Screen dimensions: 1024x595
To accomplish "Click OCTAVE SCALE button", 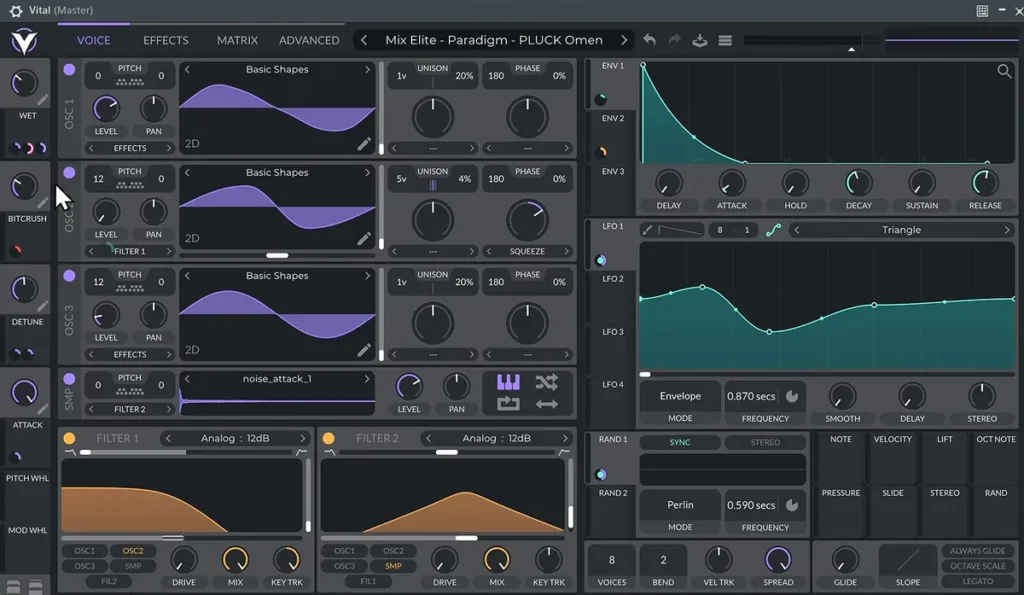I will (977, 566).
